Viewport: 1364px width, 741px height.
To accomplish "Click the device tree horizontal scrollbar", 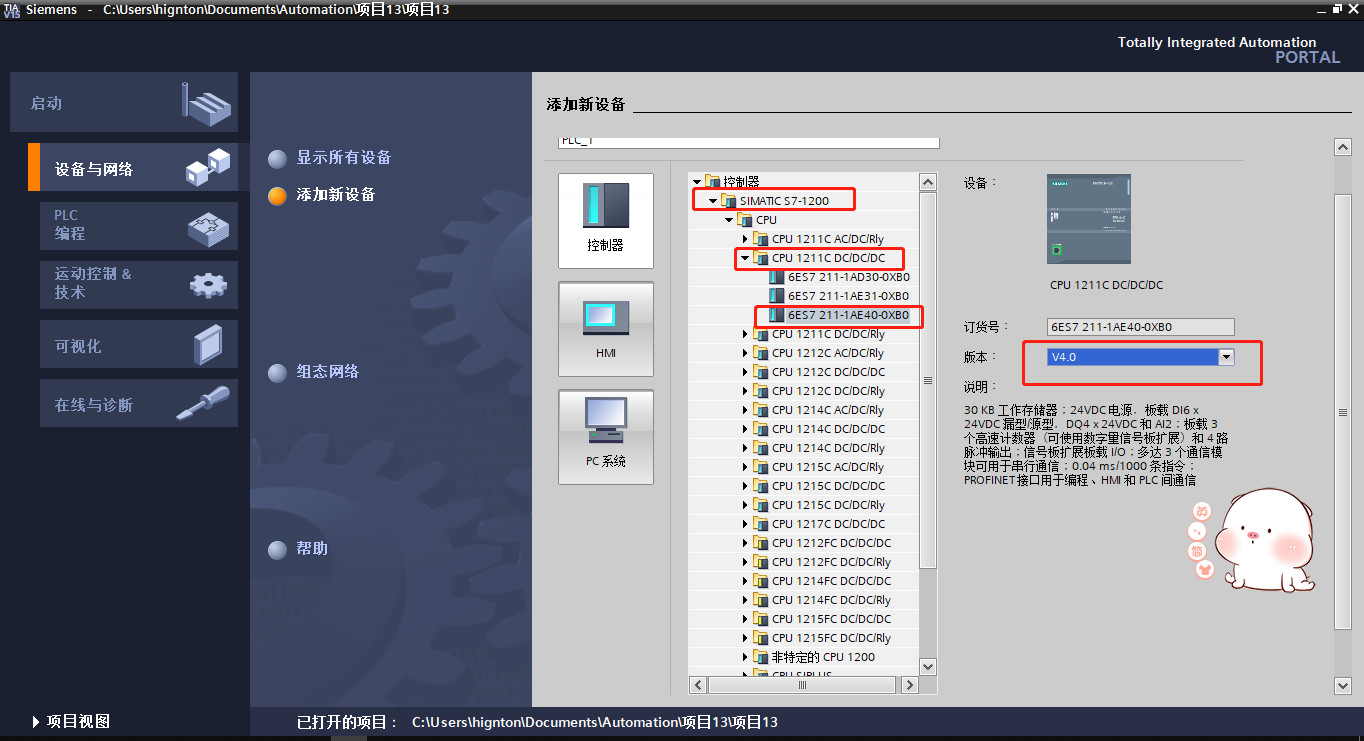I will point(802,685).
